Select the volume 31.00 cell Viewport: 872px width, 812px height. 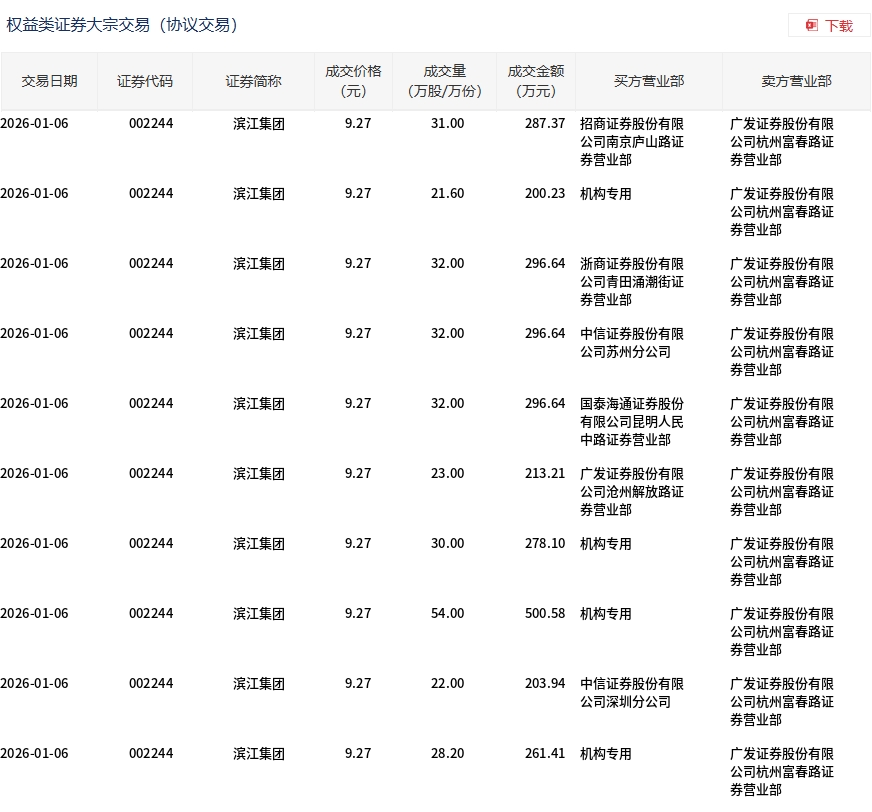447,123
